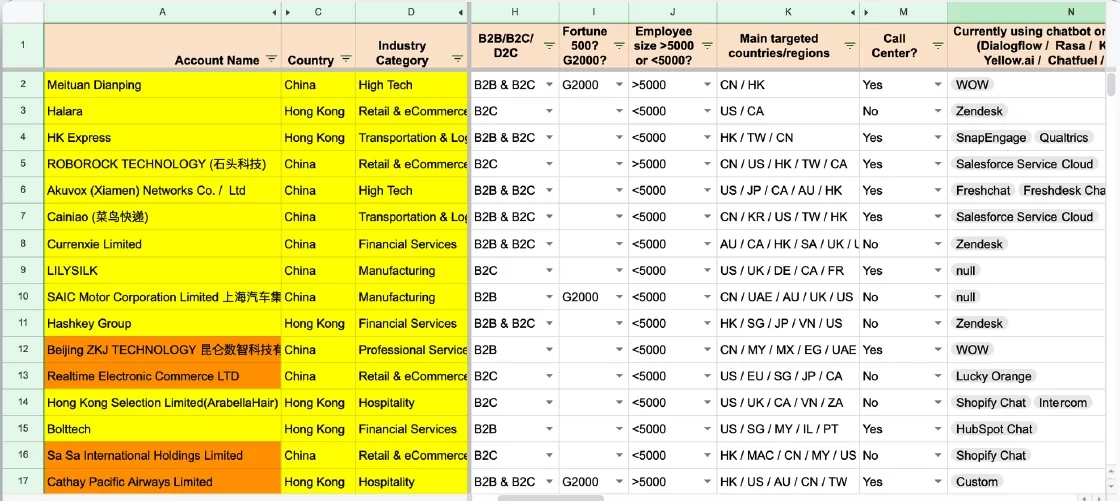Open filter icon on Country header

[x=346, y=59]
